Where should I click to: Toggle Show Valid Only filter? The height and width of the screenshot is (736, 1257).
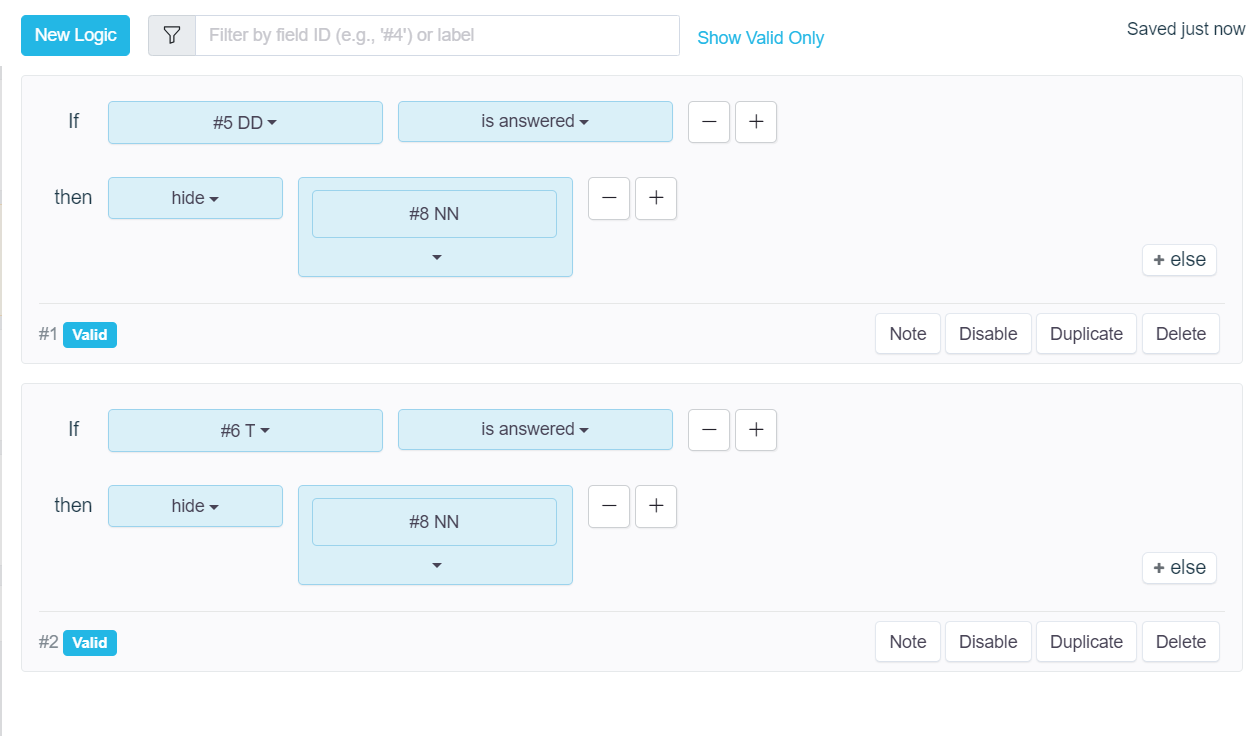pos(760,38)
